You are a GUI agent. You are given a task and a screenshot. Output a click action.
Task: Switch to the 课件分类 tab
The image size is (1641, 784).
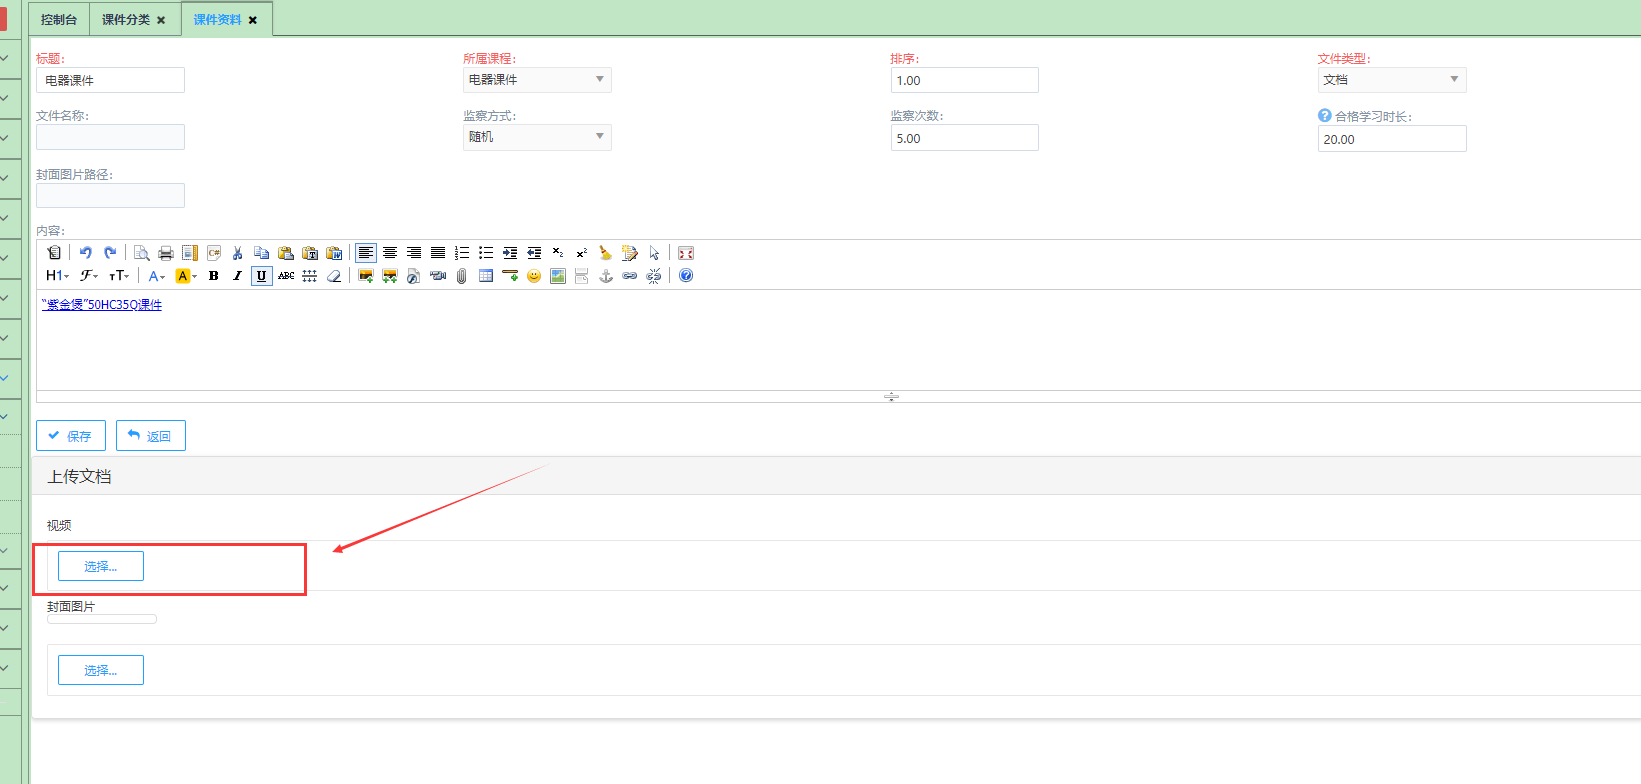pyautogui.click(x=126, y=20)
